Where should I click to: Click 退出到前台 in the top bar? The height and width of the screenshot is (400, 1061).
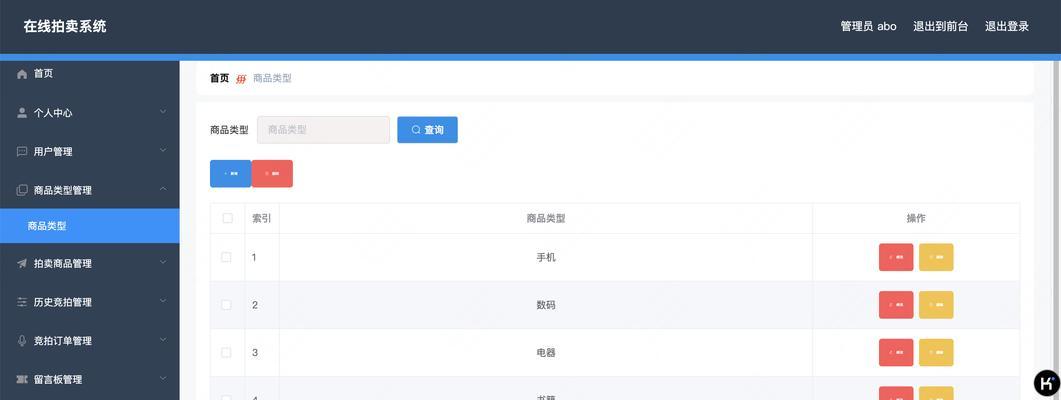coord(941,26)
